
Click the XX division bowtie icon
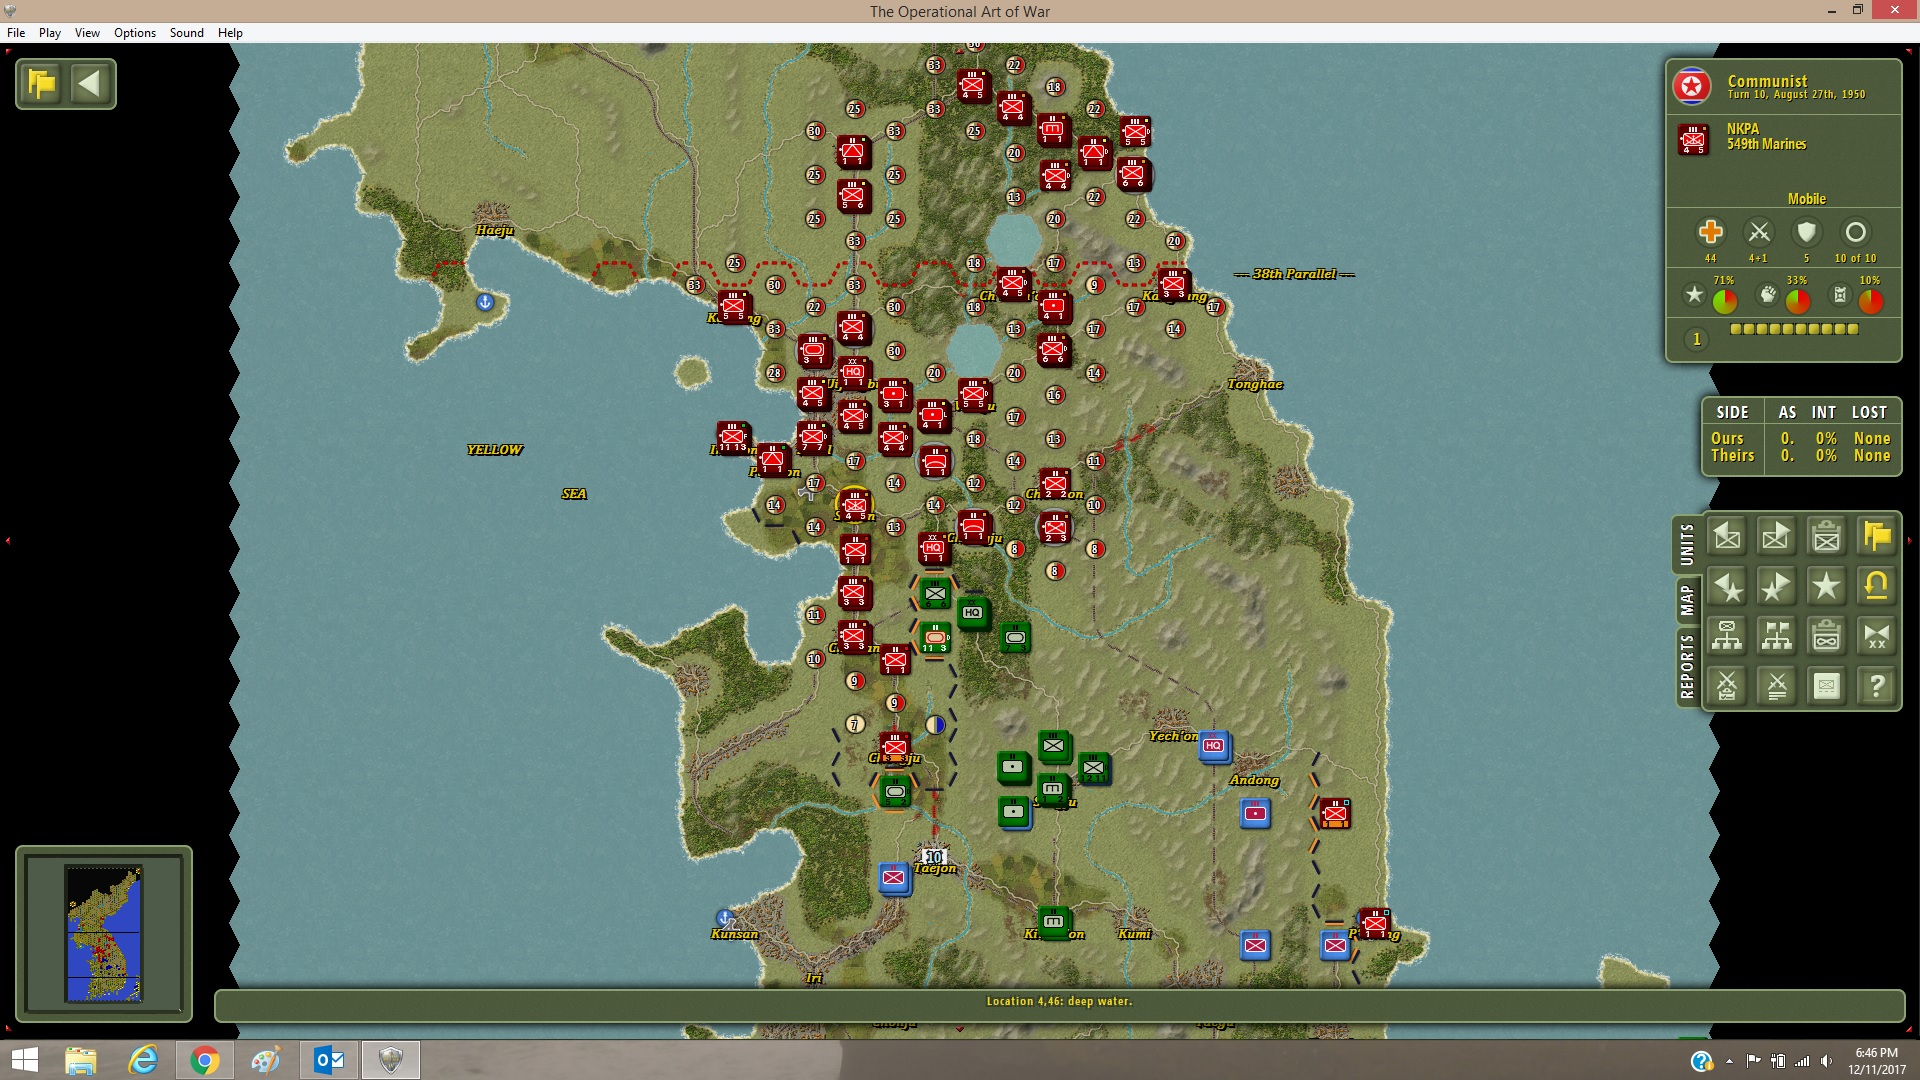(x=1877, y=636)
